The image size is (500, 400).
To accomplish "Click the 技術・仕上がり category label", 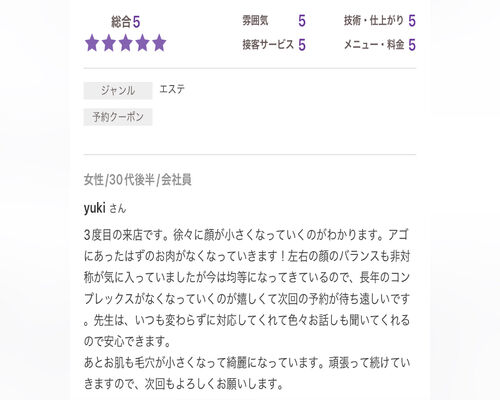I will coord(374,21).
